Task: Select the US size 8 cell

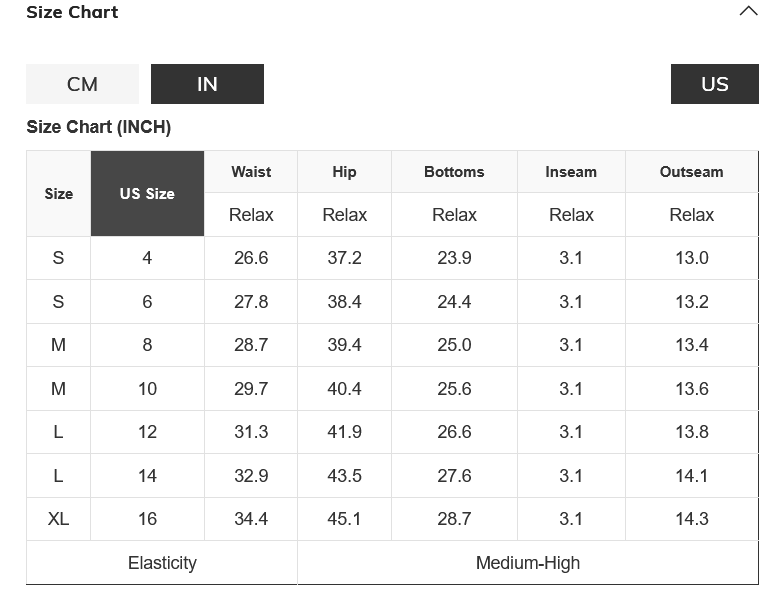Action: [147, 345]
